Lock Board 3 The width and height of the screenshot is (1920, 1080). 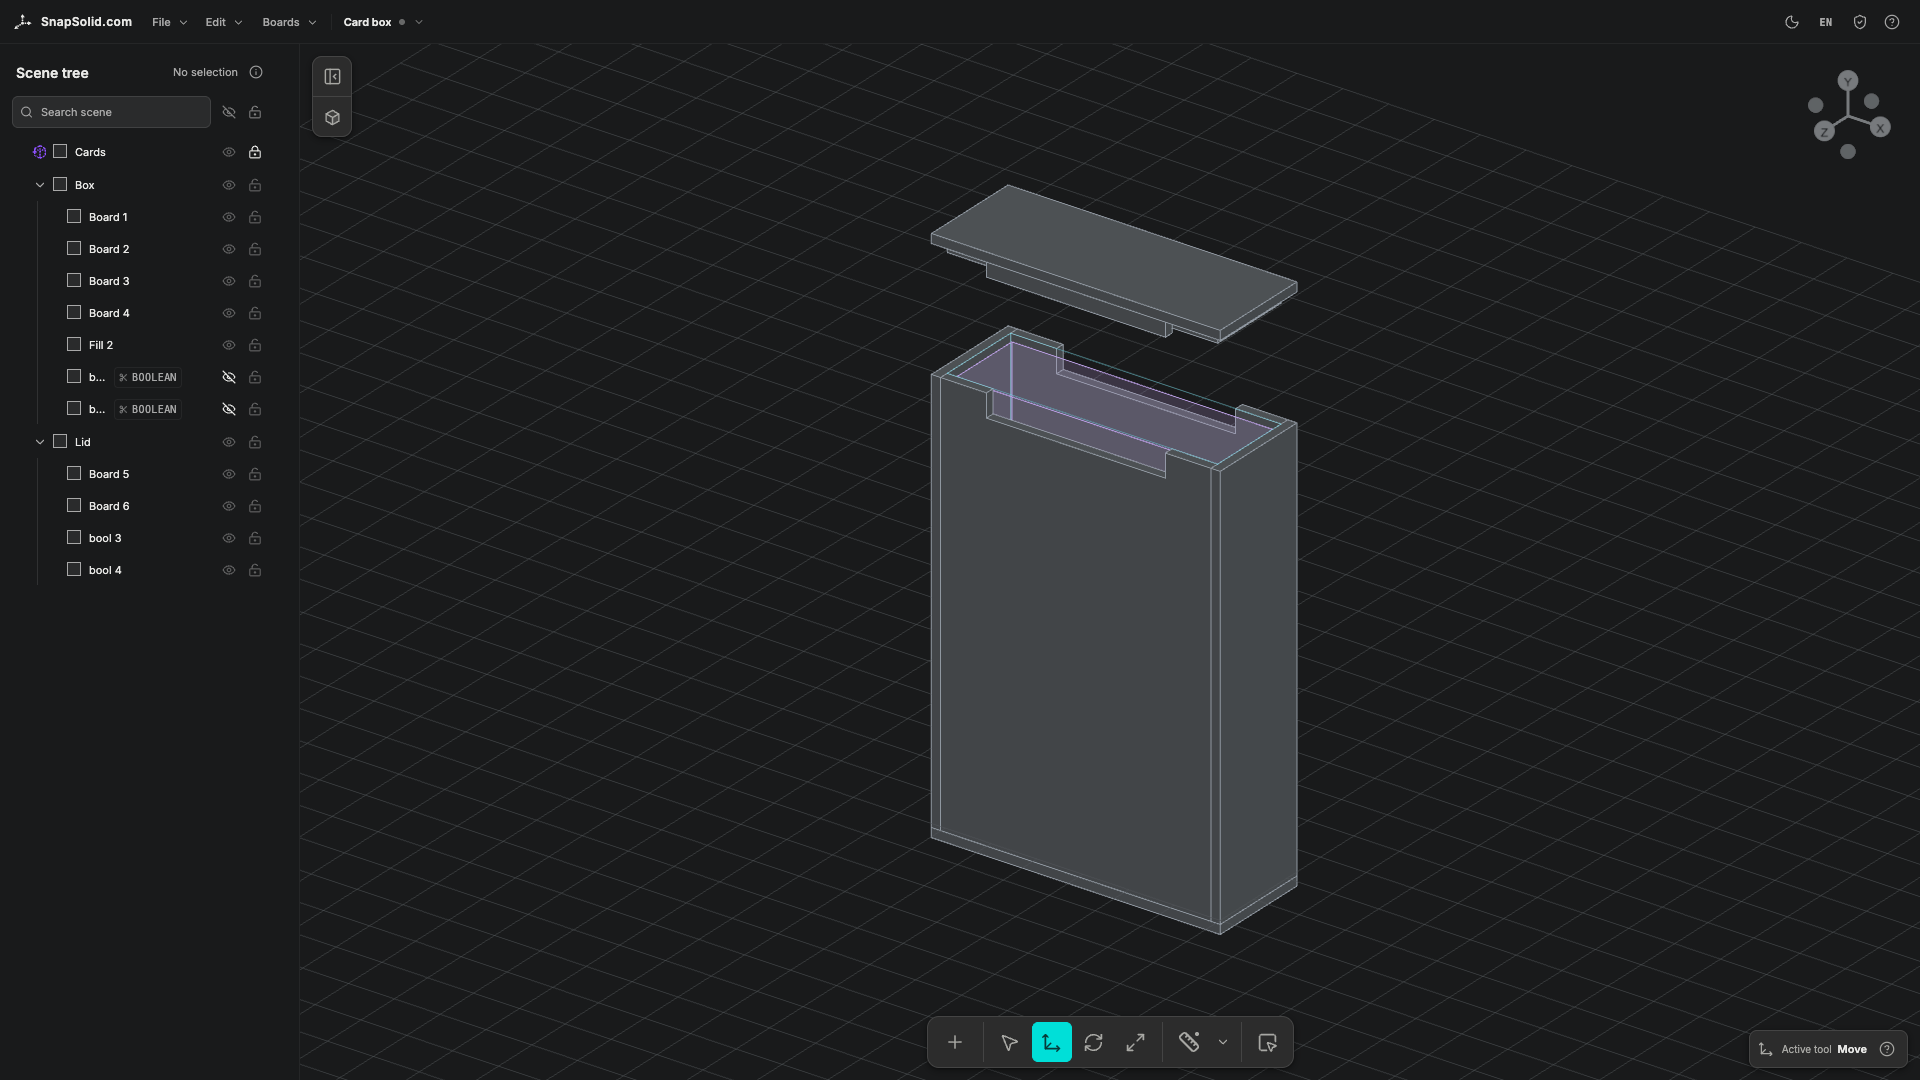point(255,281)
